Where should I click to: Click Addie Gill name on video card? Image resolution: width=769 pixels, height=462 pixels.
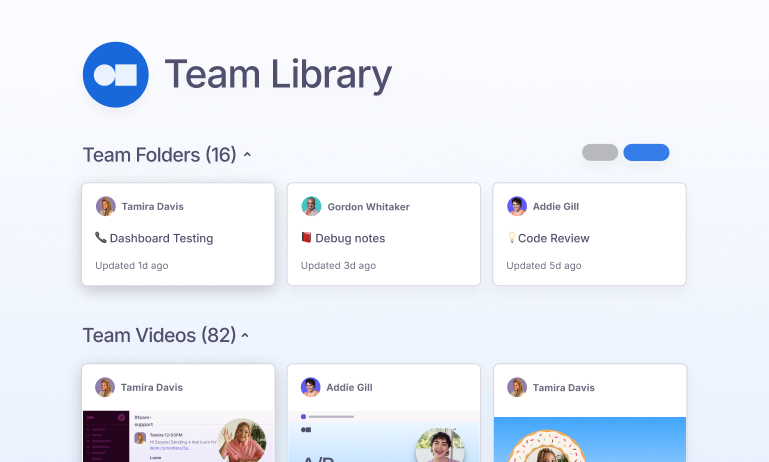coord(349,387)
